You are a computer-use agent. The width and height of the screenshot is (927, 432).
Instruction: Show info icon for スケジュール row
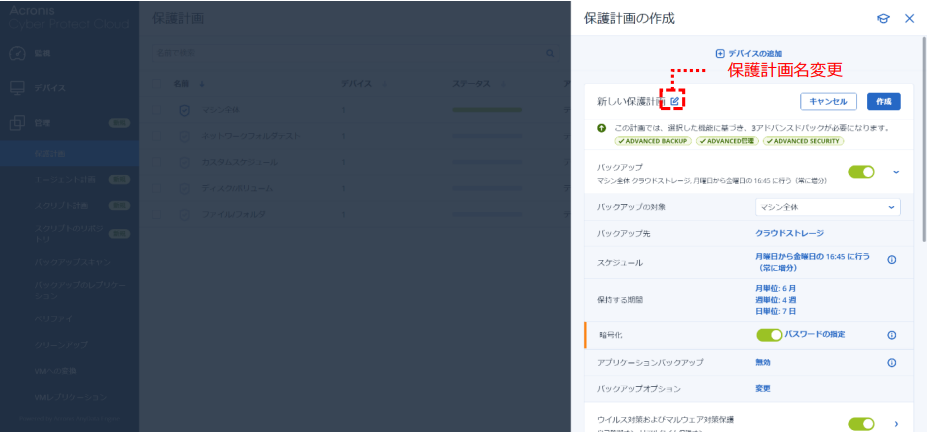click(x=891, y=260)
